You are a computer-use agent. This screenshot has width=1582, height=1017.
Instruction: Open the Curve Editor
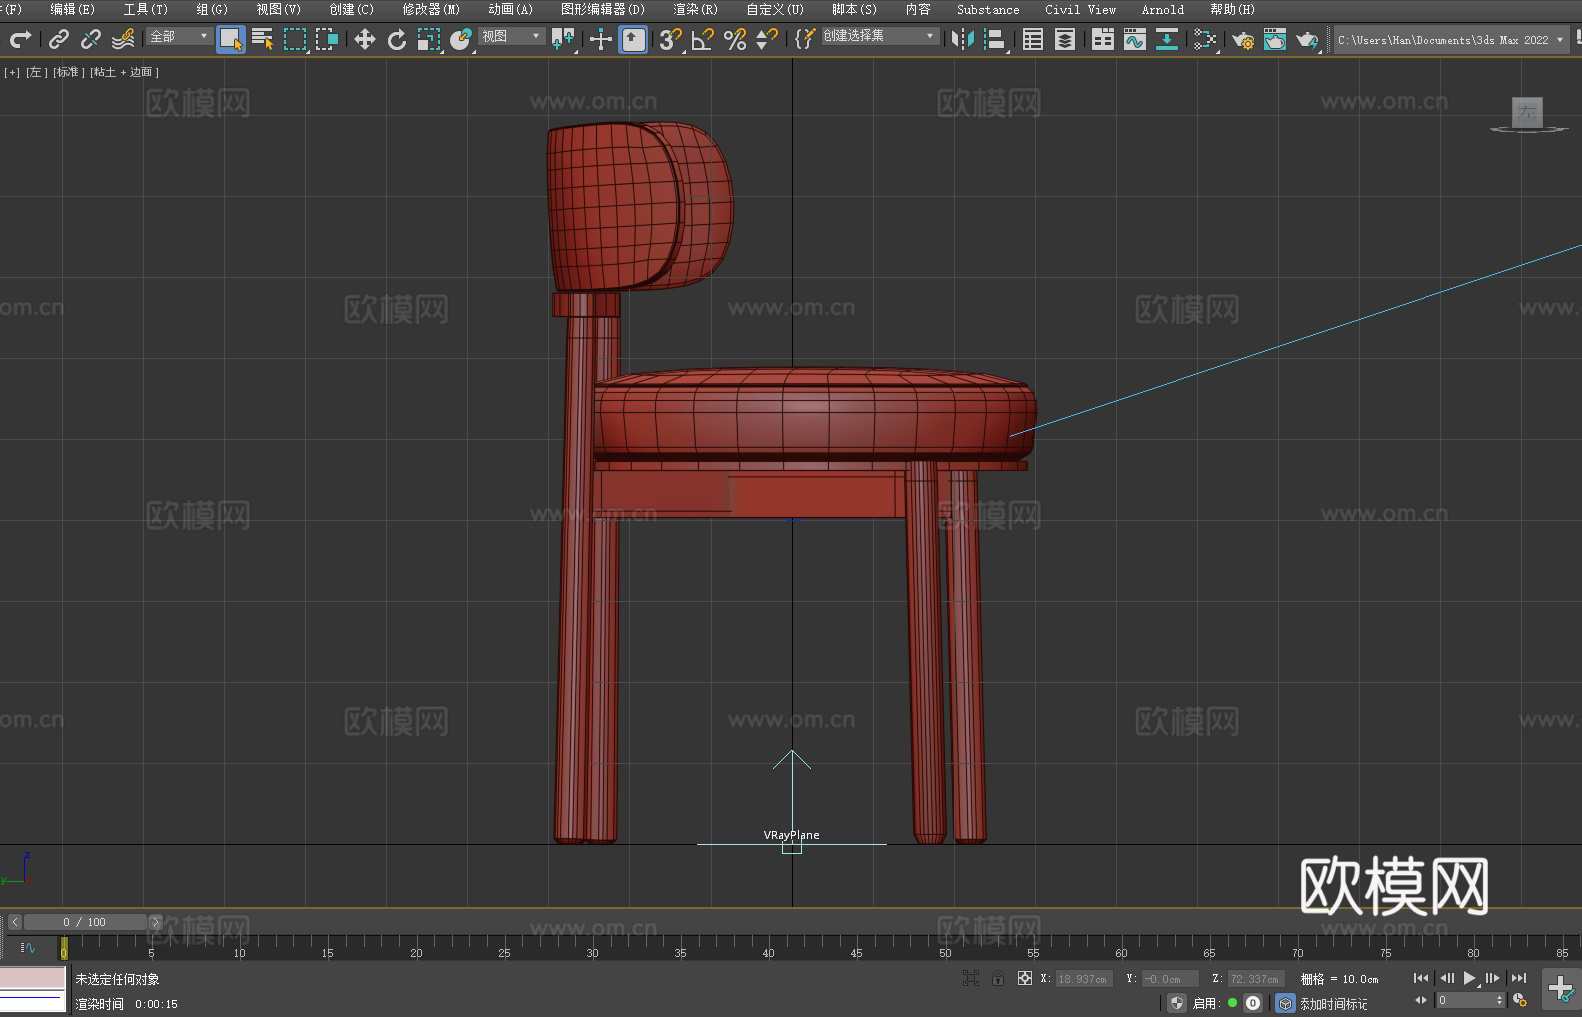click(1135, 39)
